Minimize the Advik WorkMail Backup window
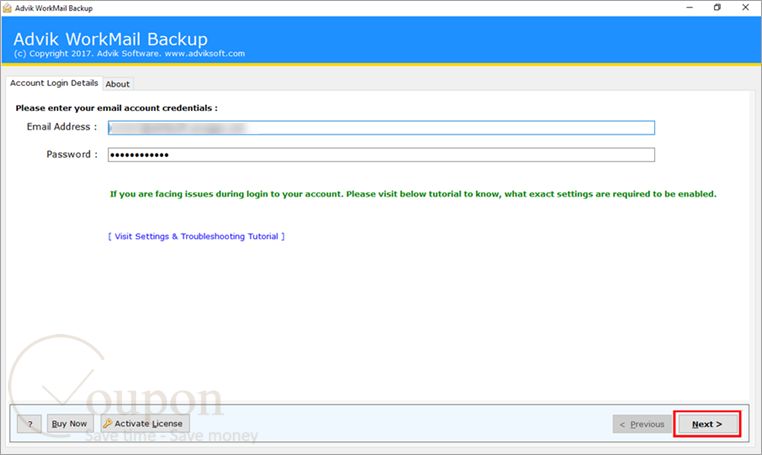The image size is (762, 455). tap(690, 8)
